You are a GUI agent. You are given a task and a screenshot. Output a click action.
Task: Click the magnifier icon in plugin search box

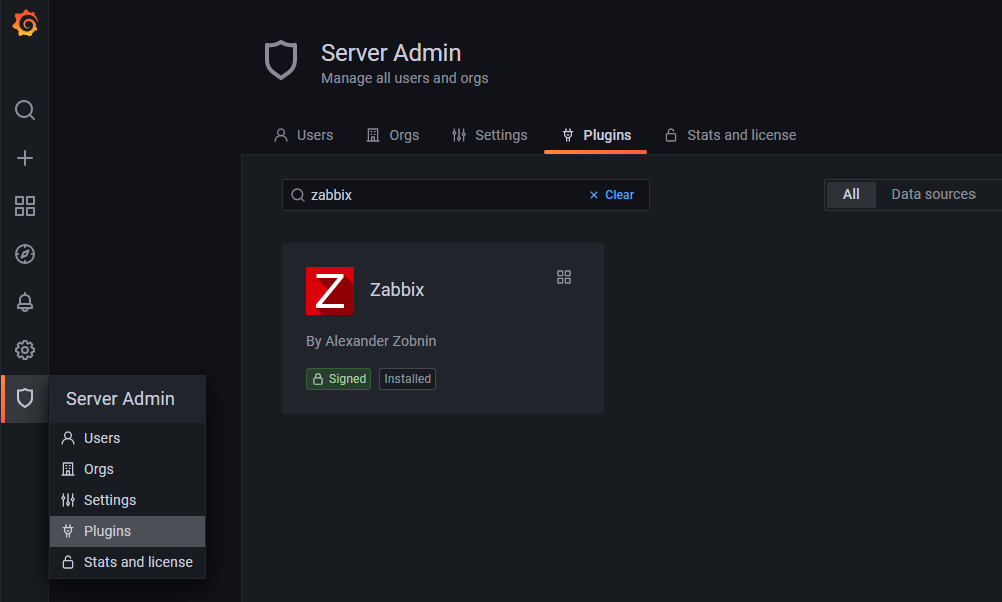coord(298,195)
